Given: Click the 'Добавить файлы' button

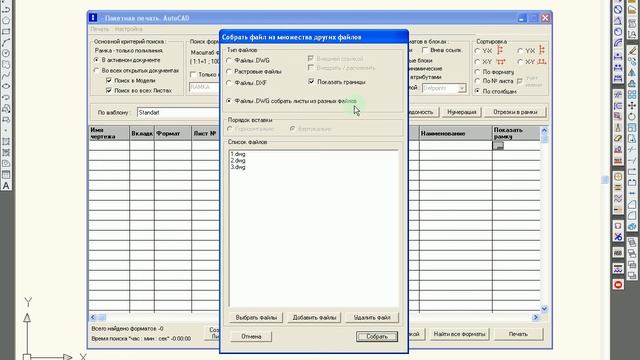Looking at the screenshot, I should (314, 317).
